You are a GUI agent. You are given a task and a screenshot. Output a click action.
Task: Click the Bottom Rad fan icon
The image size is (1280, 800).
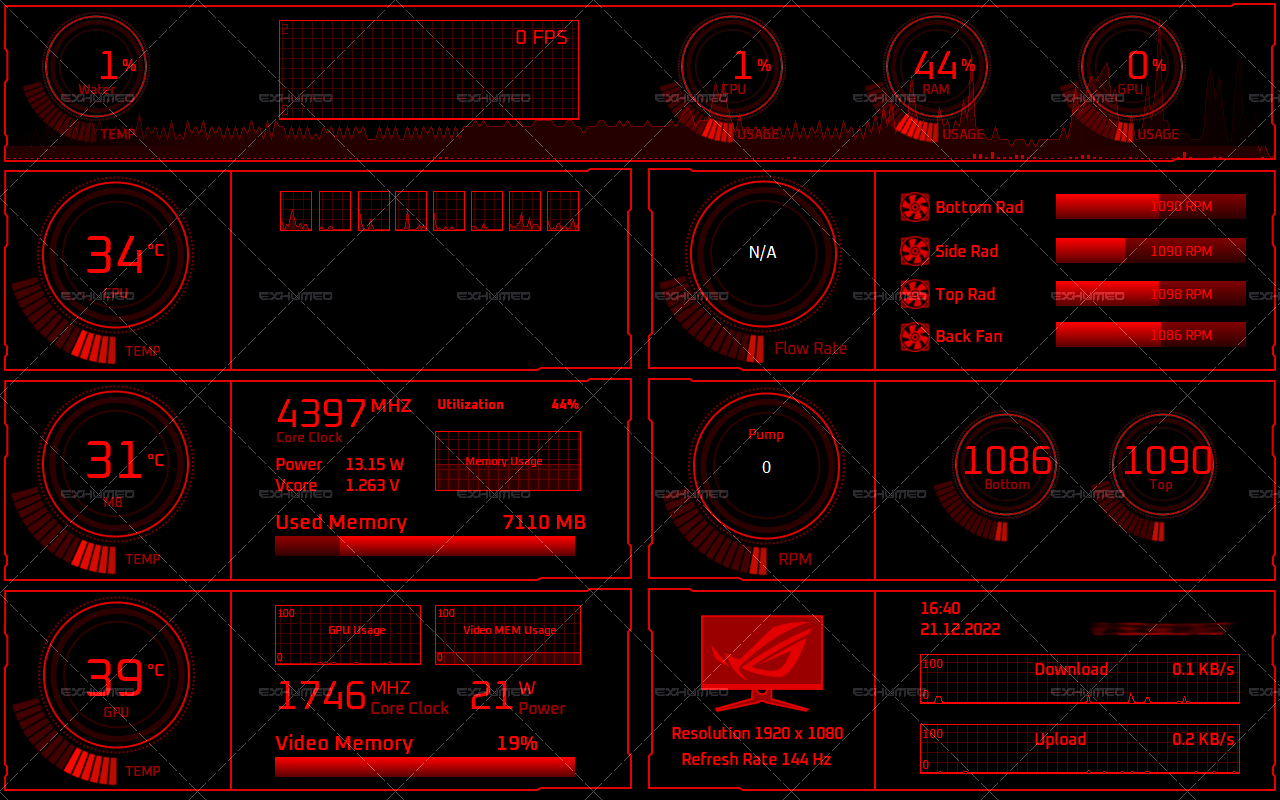(x=913, y=208)
